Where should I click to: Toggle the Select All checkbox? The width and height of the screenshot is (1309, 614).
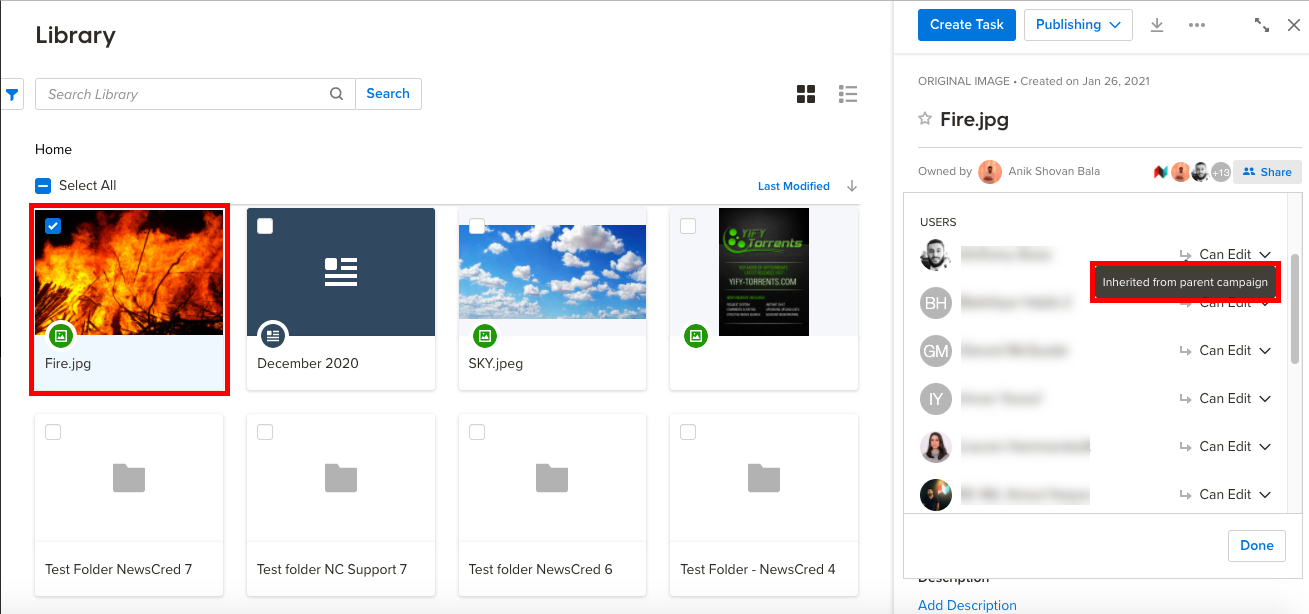coord(43,186)
